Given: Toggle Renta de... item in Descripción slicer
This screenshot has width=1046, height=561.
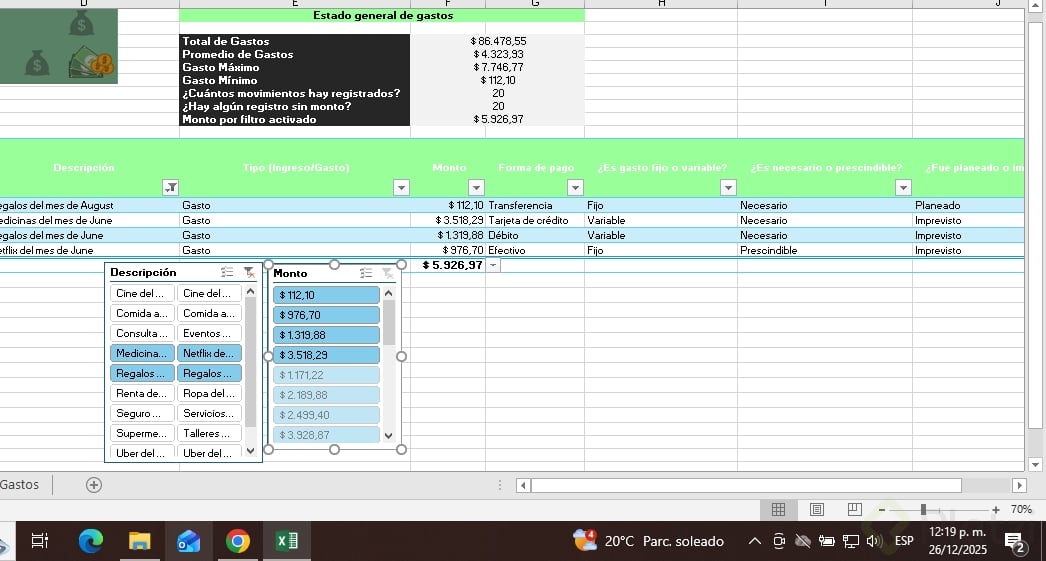Looking at the screenshot, I should pos(142,393).
